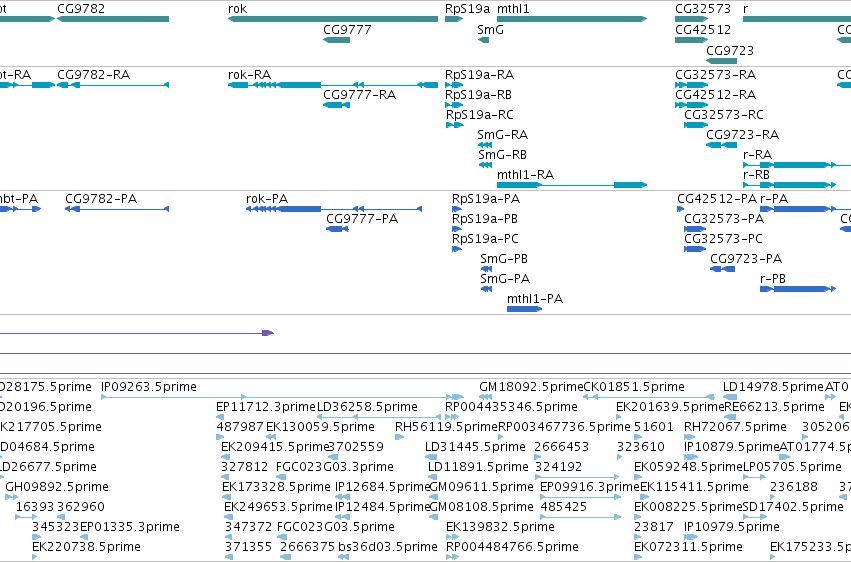The height and width of the screenshot is (562, 851).
Task: Click the EP11712.3prime EST label
Action: pos(266,407)
